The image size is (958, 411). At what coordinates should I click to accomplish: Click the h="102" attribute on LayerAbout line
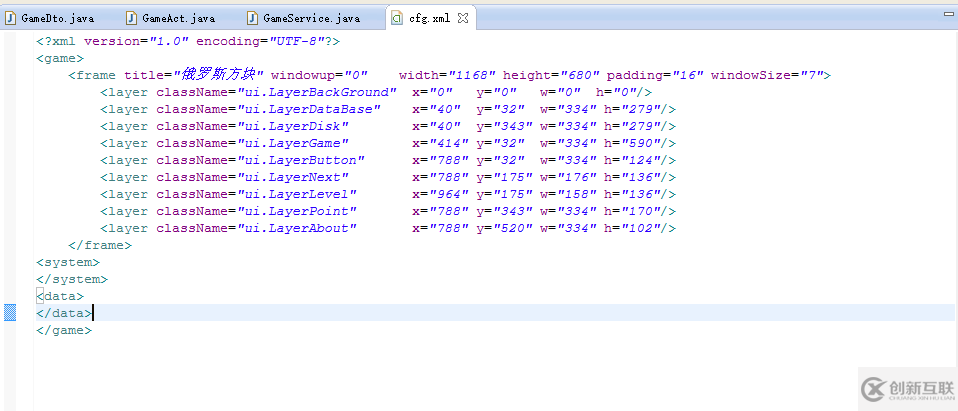pos(633,230)
